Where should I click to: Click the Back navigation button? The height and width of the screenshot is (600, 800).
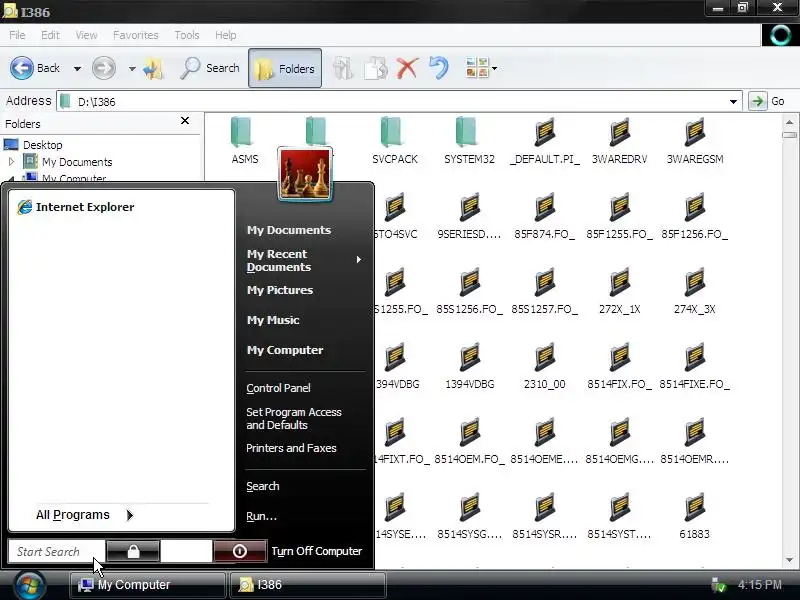point(35,68)
